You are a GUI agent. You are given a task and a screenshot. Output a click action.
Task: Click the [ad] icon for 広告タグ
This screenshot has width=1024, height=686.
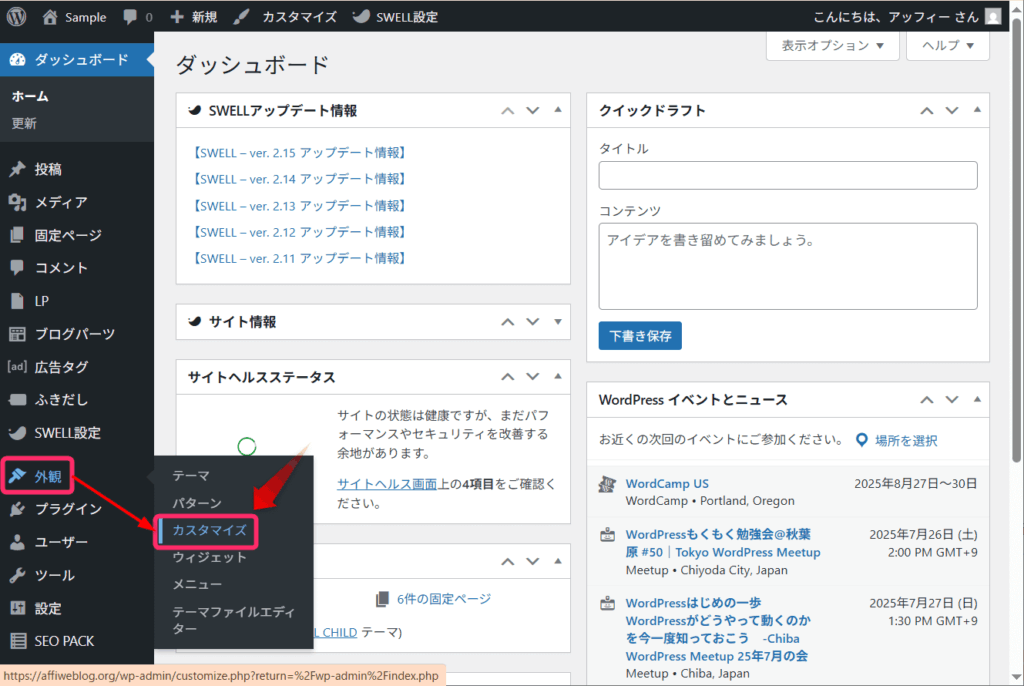point(18,367)
